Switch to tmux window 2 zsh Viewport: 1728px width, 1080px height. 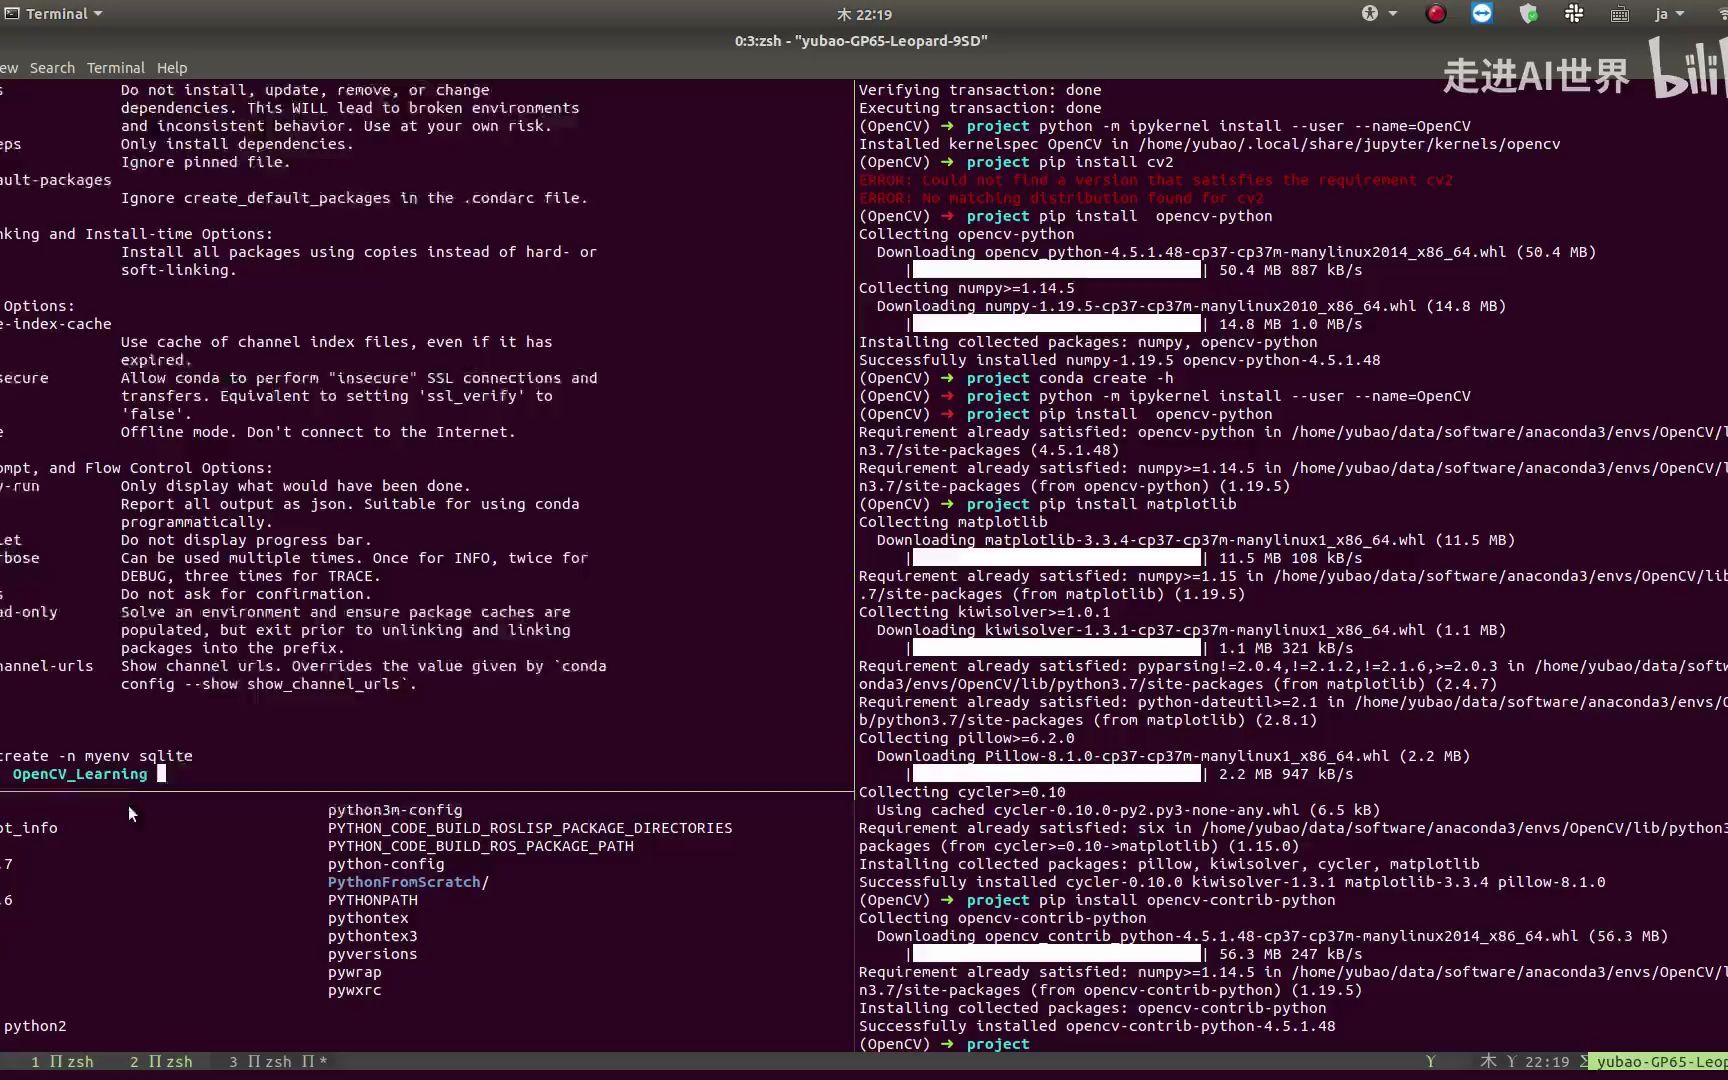tap(161, 1062)
